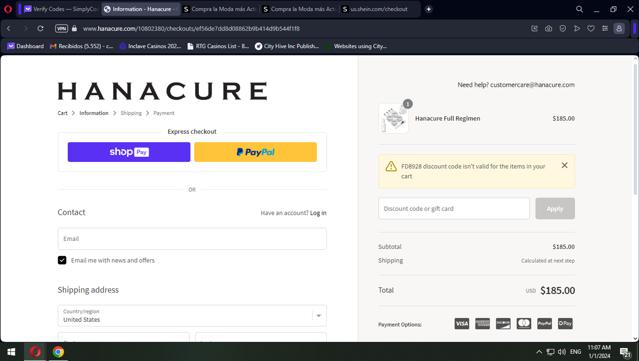Toggle the VPN badge

pos(61,29)
